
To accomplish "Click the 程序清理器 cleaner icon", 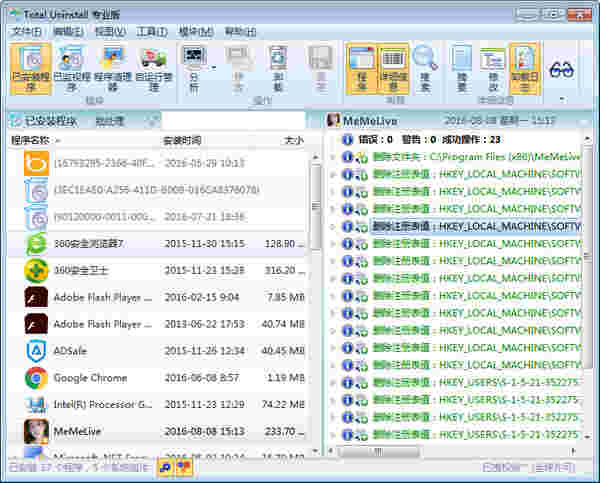I will pos(111,66).
